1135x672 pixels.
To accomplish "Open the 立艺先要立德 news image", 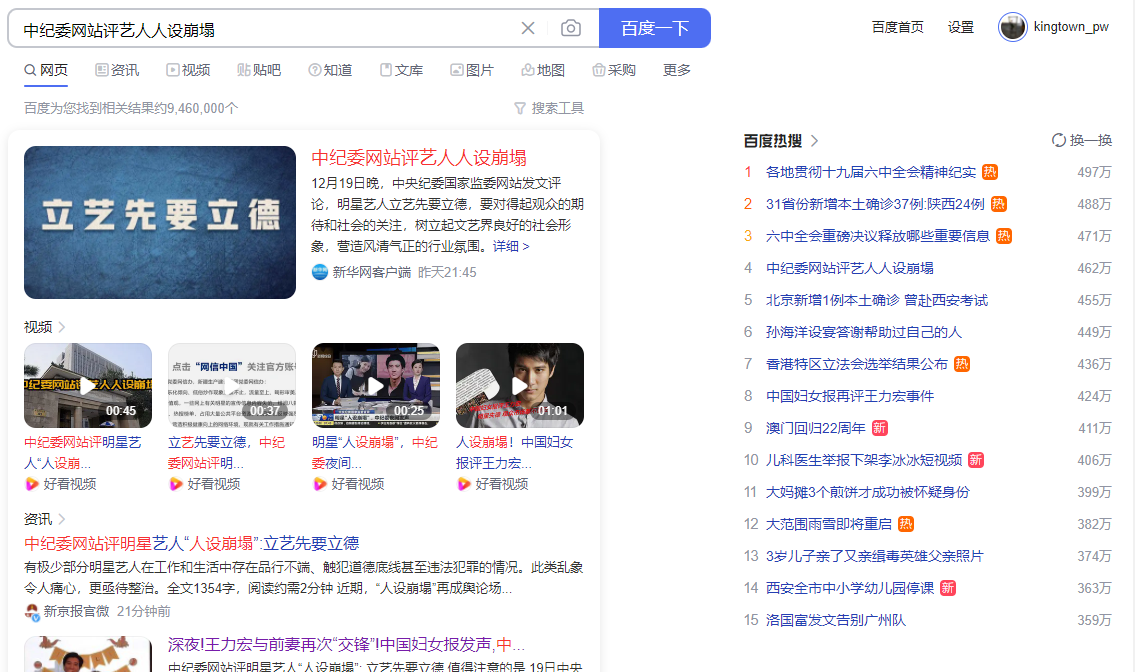I will click(160, 222).
